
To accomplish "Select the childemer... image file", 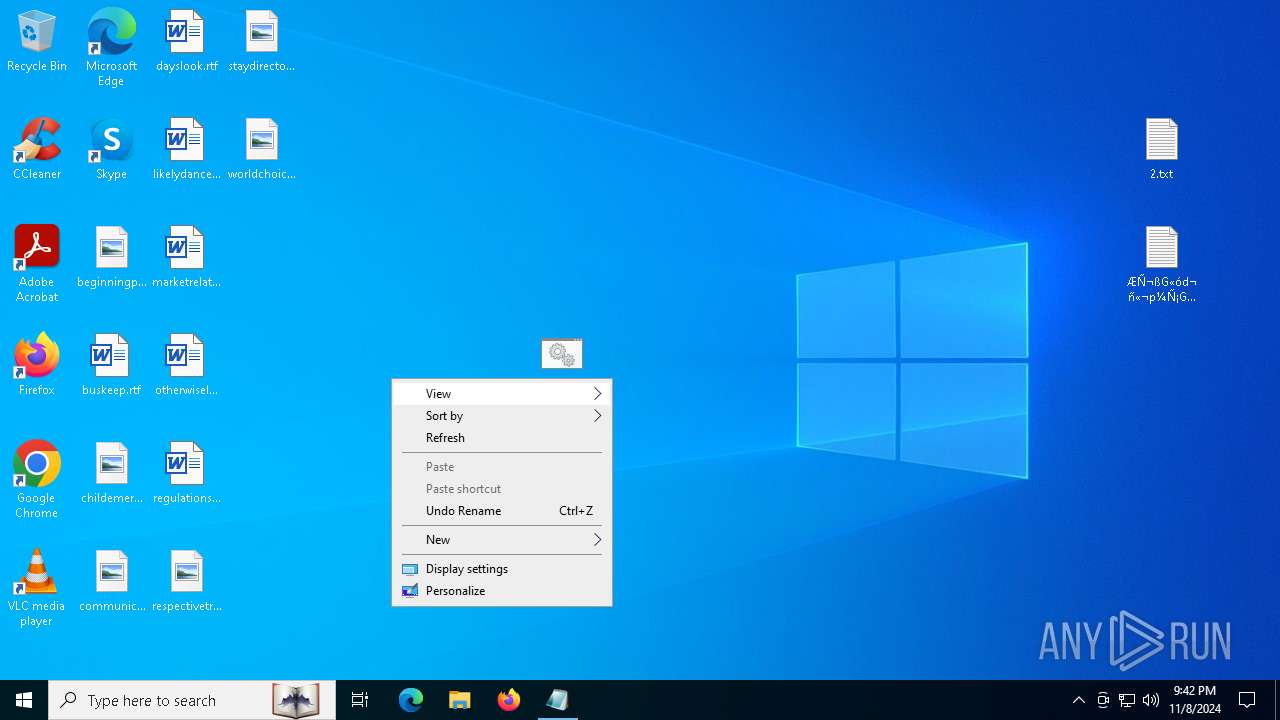I will click(111, 474).
